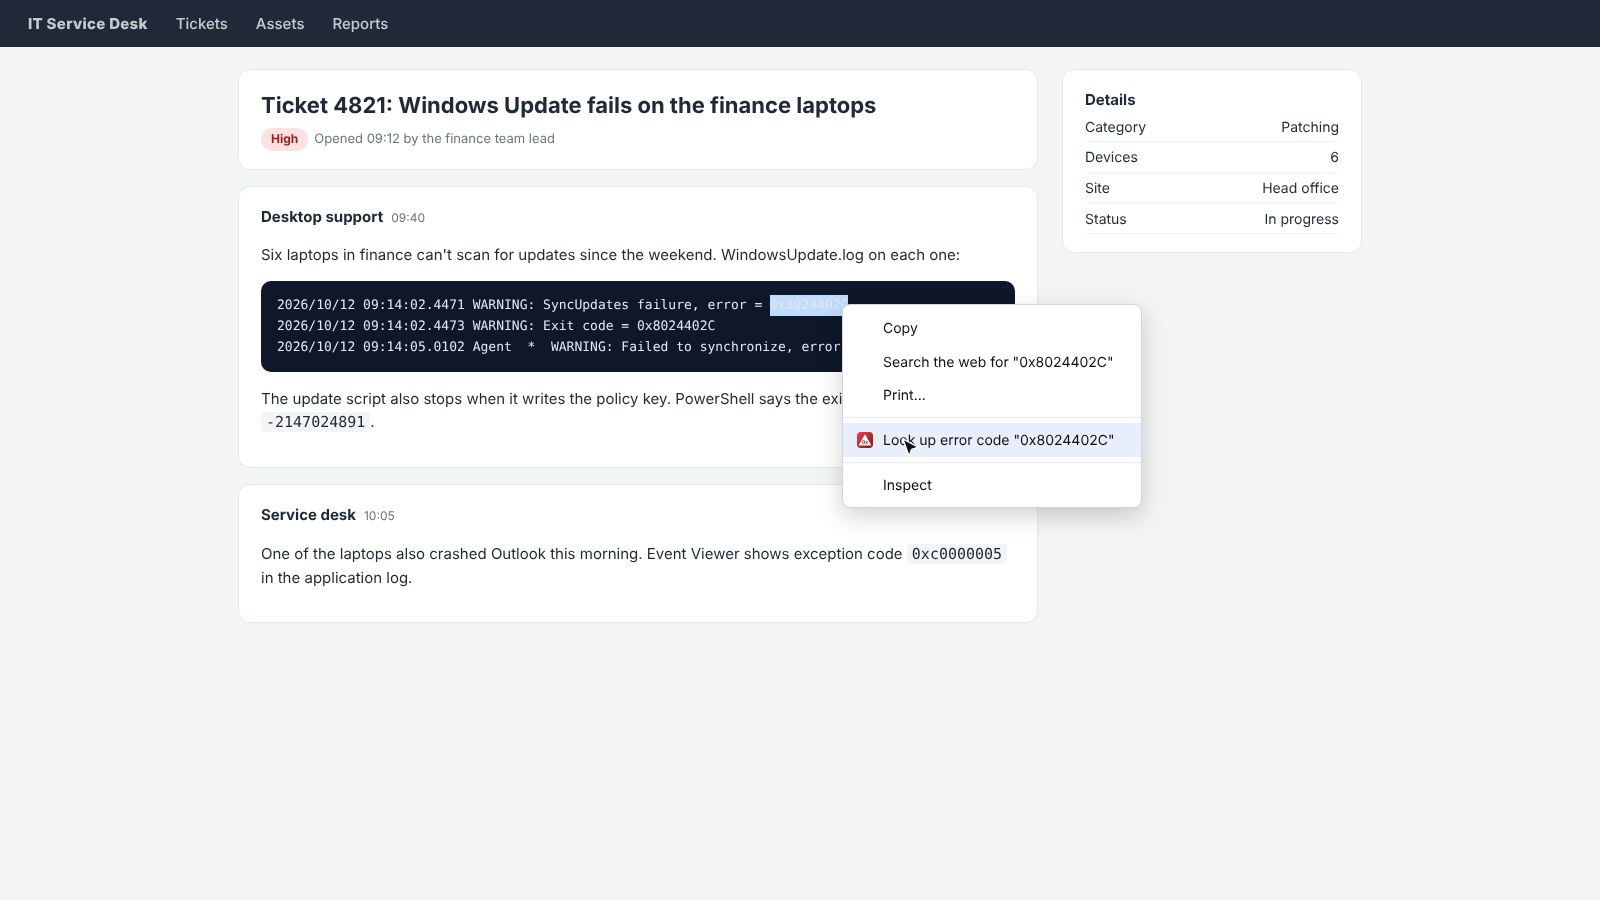Click the 09:40 comment timestamp
The width and height of the screenshot is (1600, 900).
(x=408, y=218)
